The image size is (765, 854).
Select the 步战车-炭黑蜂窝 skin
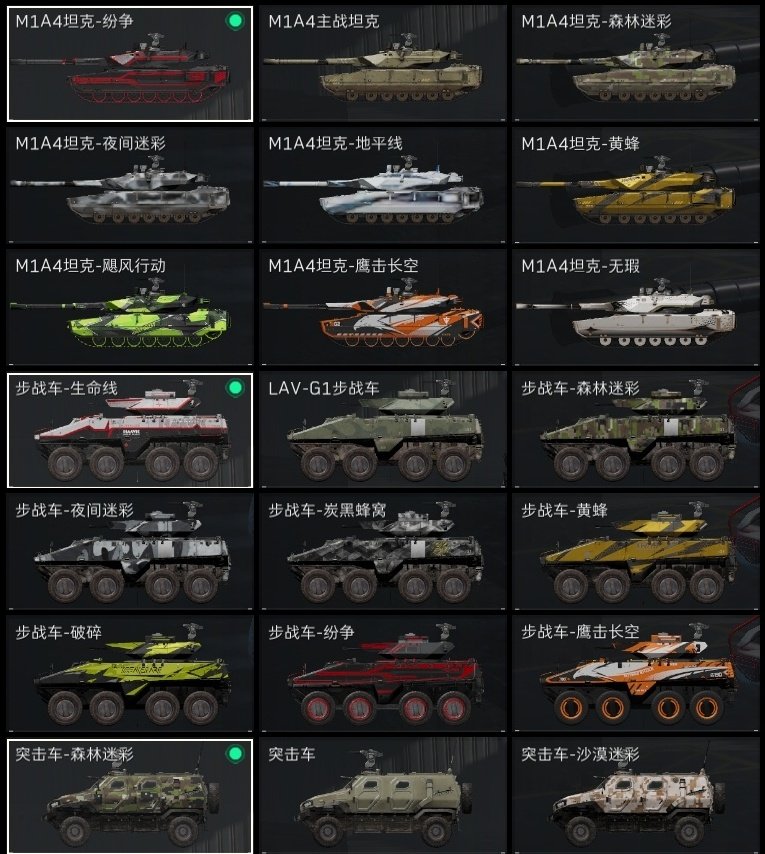[x=383, y=552]
